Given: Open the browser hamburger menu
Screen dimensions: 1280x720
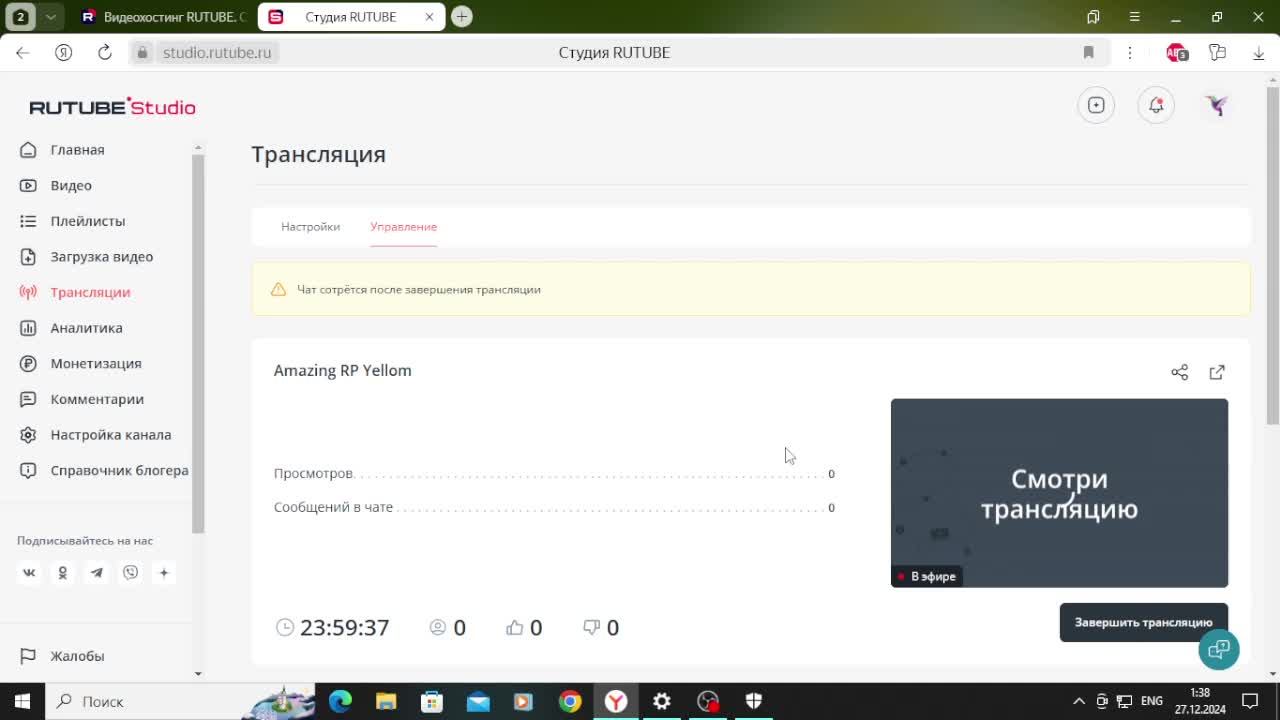Looking at the screenshot, I should (x=1134, y=17).
